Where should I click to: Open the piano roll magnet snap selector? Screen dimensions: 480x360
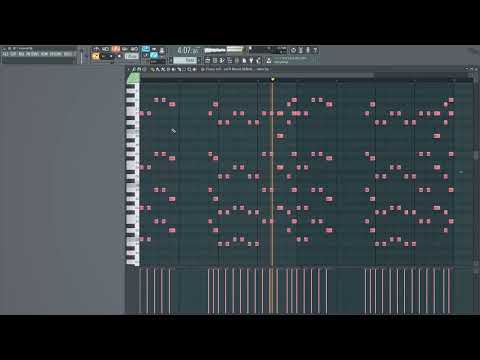pyautogui.click(x=139, y=69)
